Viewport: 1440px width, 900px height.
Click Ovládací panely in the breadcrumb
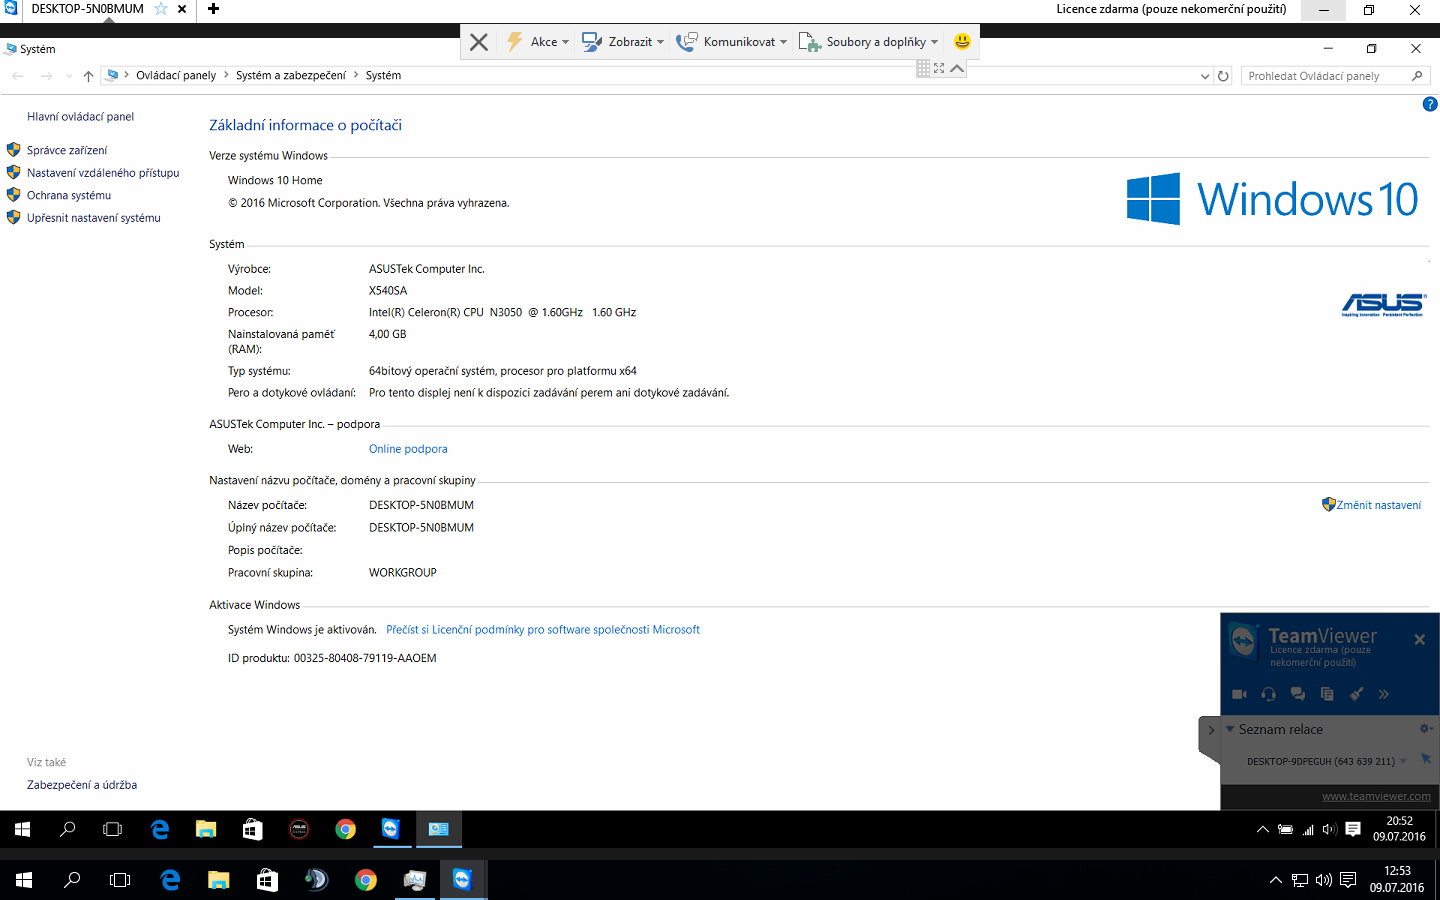point(176,76)
